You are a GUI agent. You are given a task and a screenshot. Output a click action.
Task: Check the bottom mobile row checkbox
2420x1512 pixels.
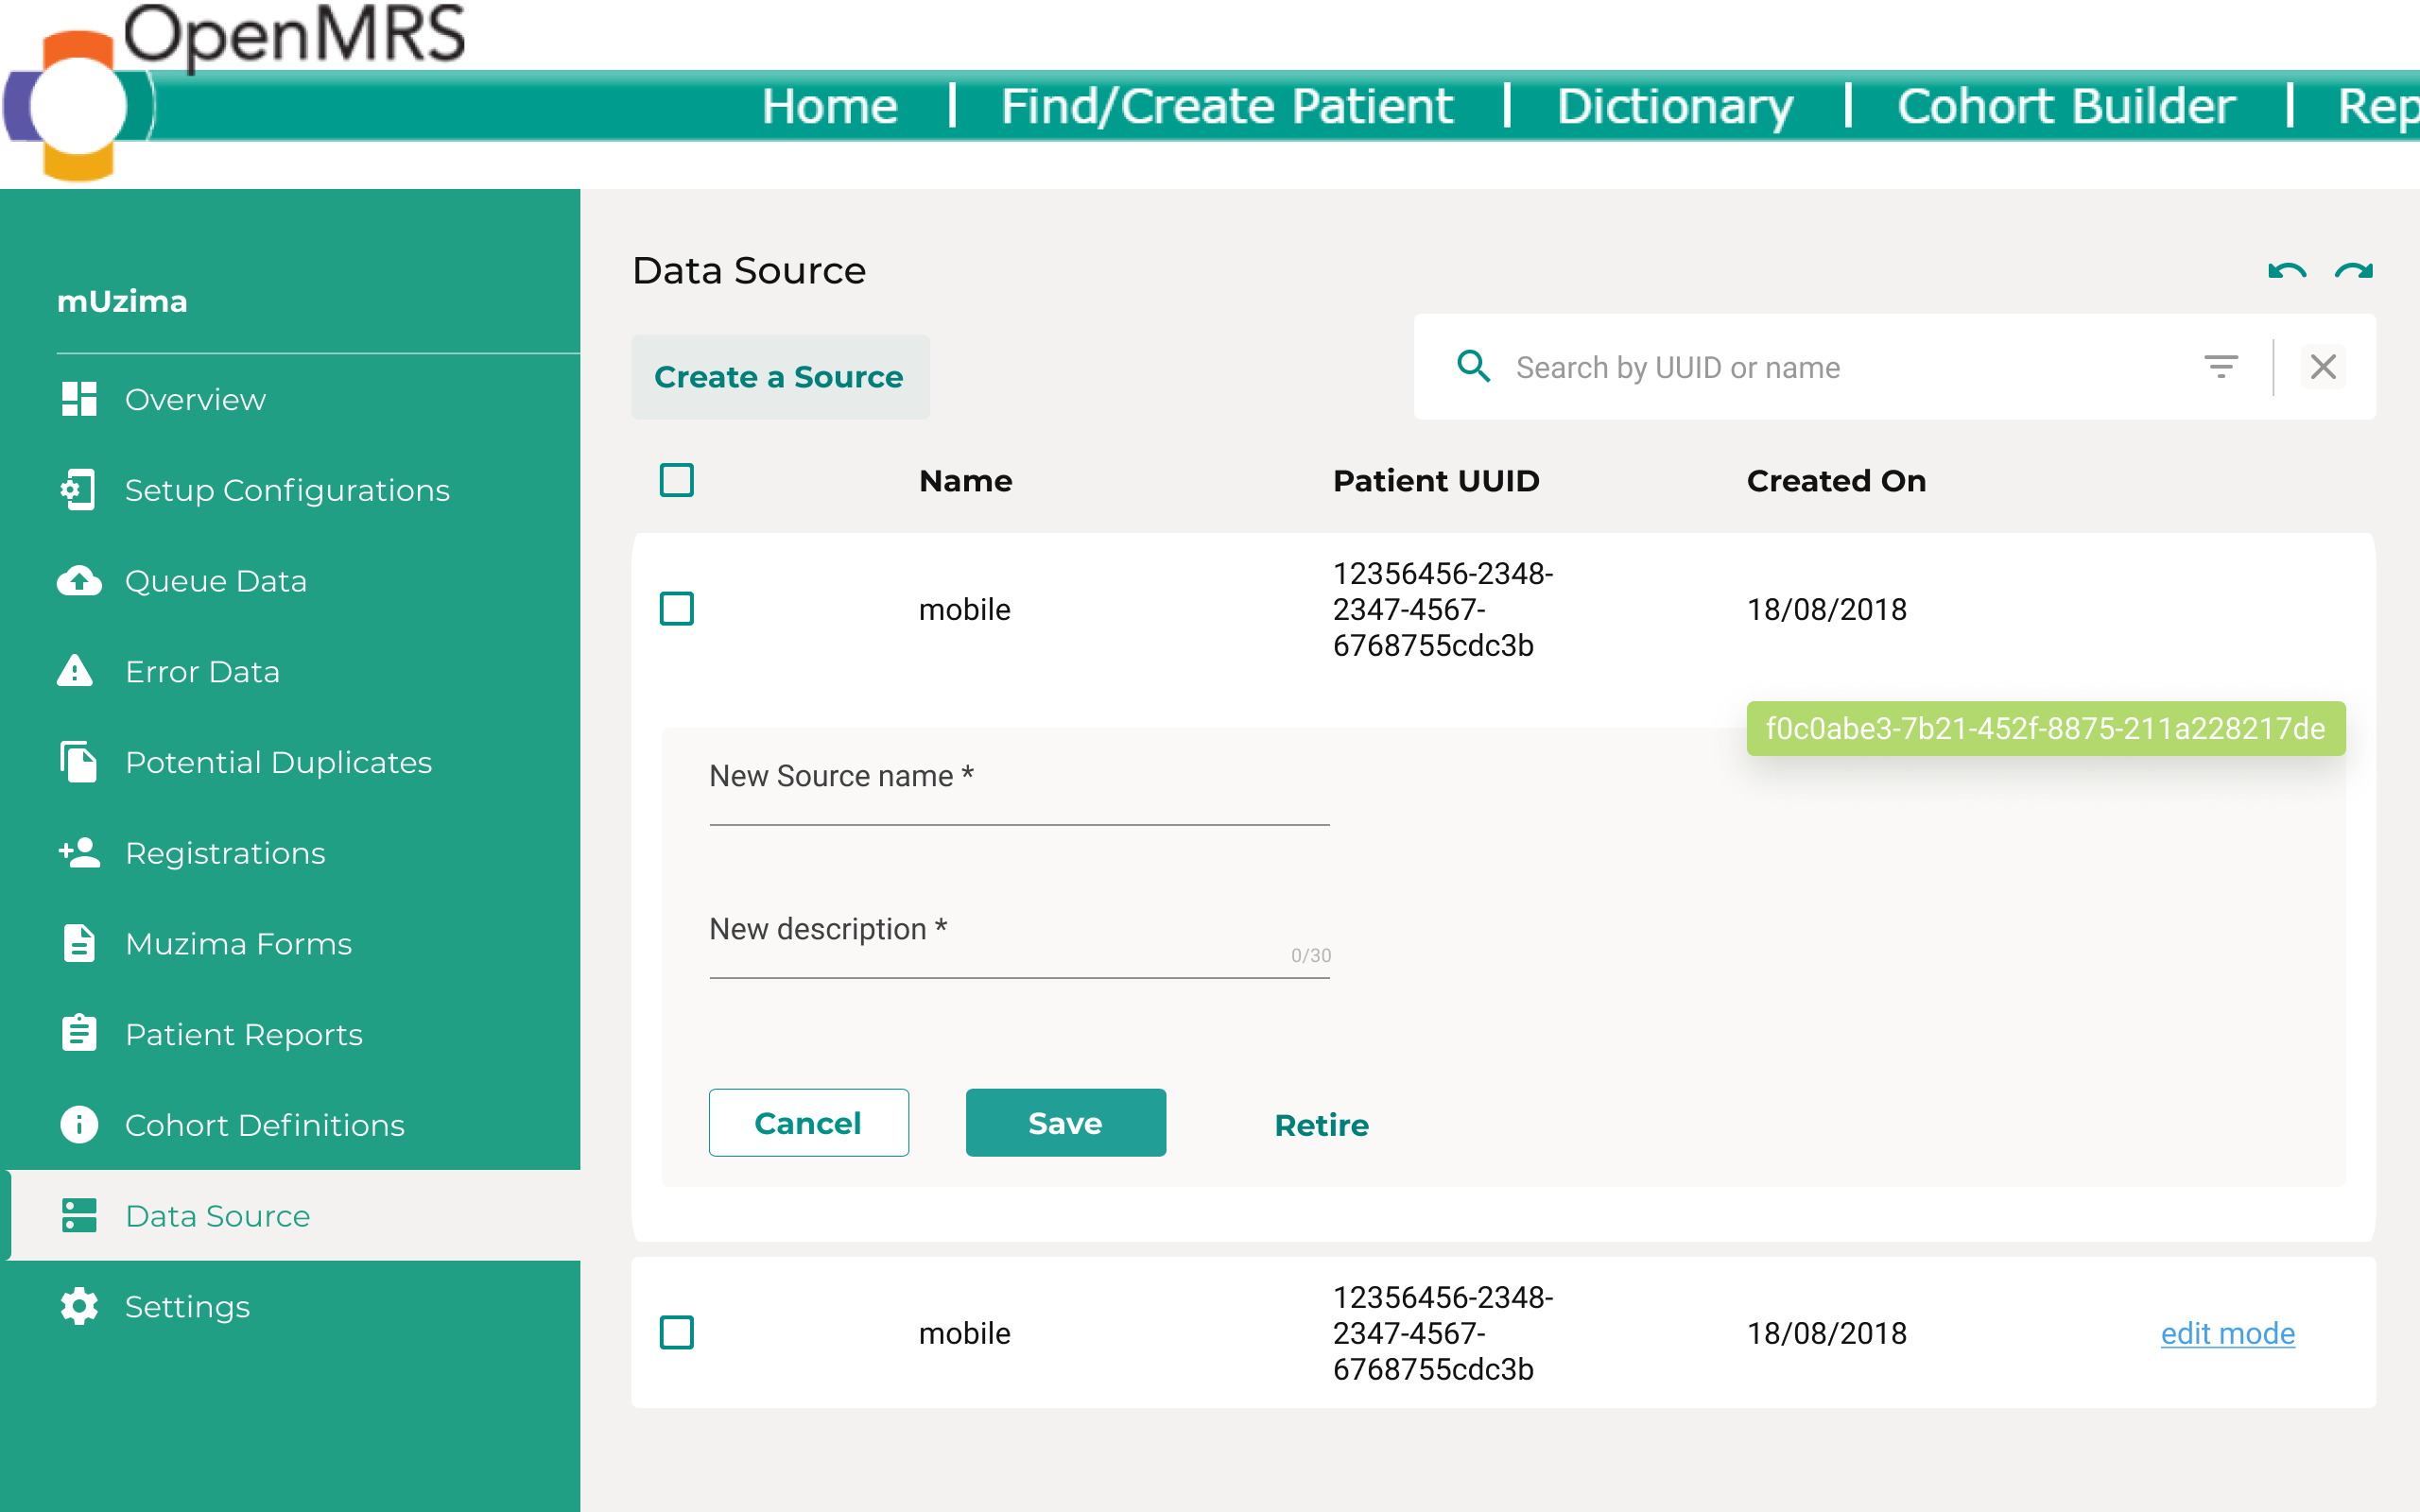pyautogui.click(x=677, y=1333)
